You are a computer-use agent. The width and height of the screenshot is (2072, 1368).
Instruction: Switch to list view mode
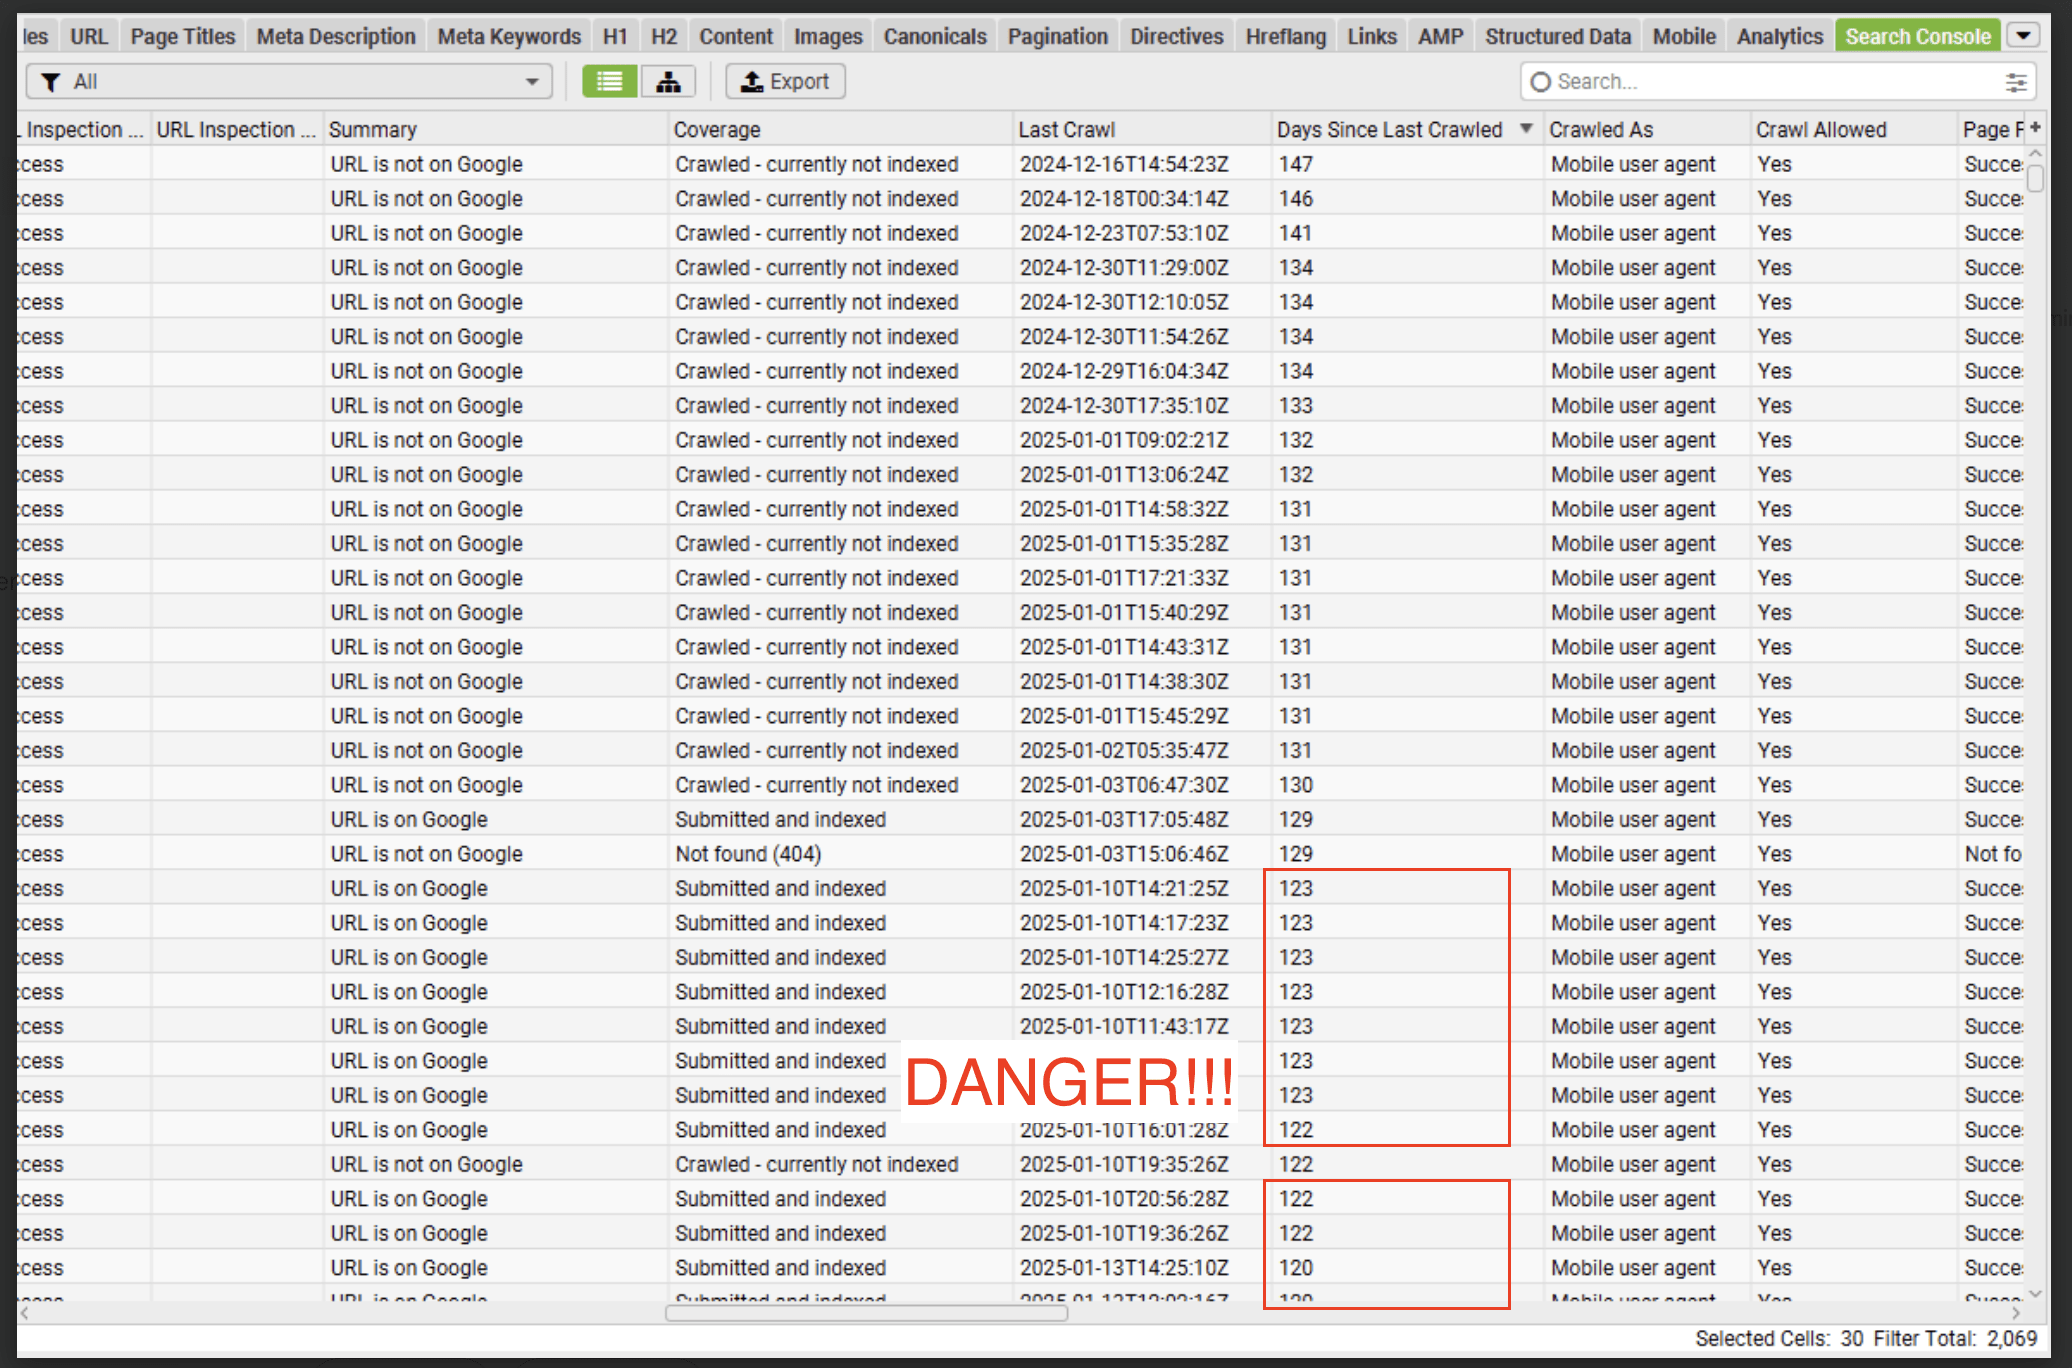609,82
